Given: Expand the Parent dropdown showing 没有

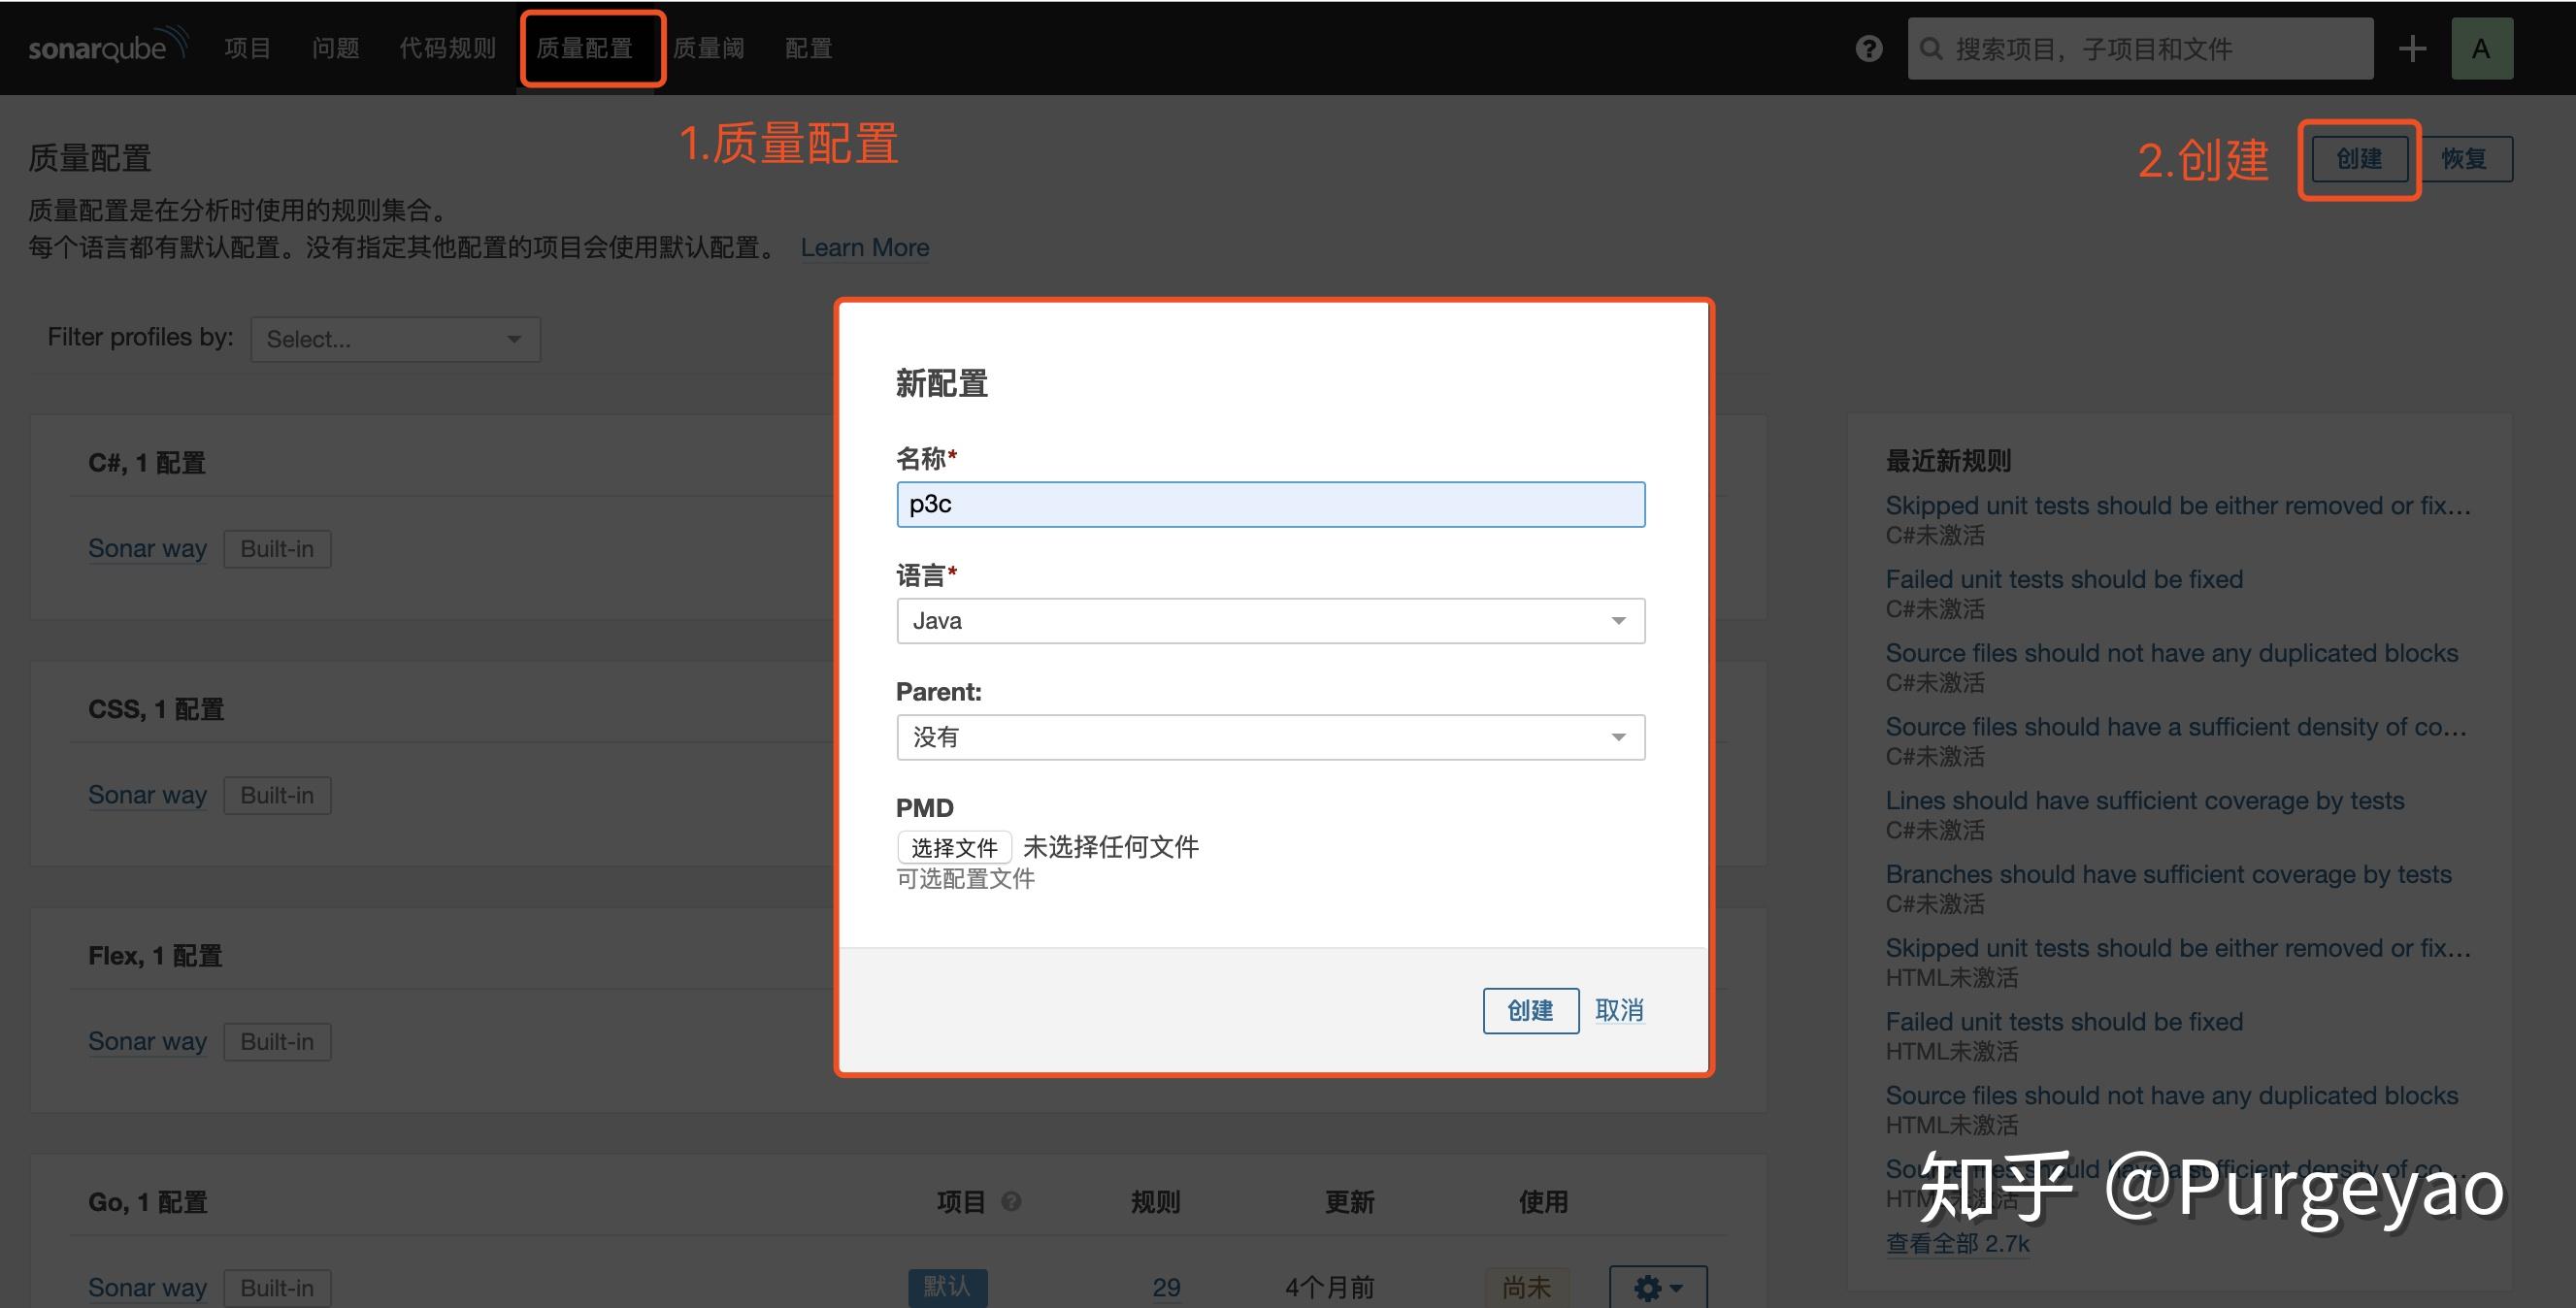Looking at the screenshot, I should (x=1270, y=737).
